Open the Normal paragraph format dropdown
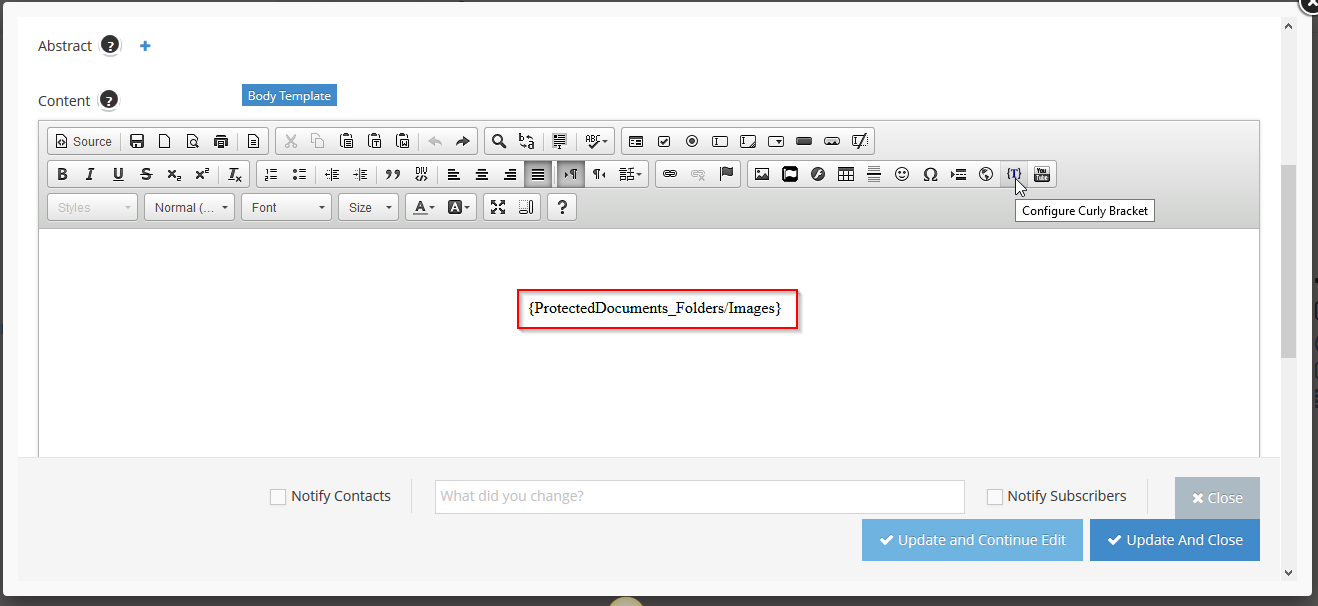The height and width of the screenshot is (606, 1318). (x=190, y=207)
